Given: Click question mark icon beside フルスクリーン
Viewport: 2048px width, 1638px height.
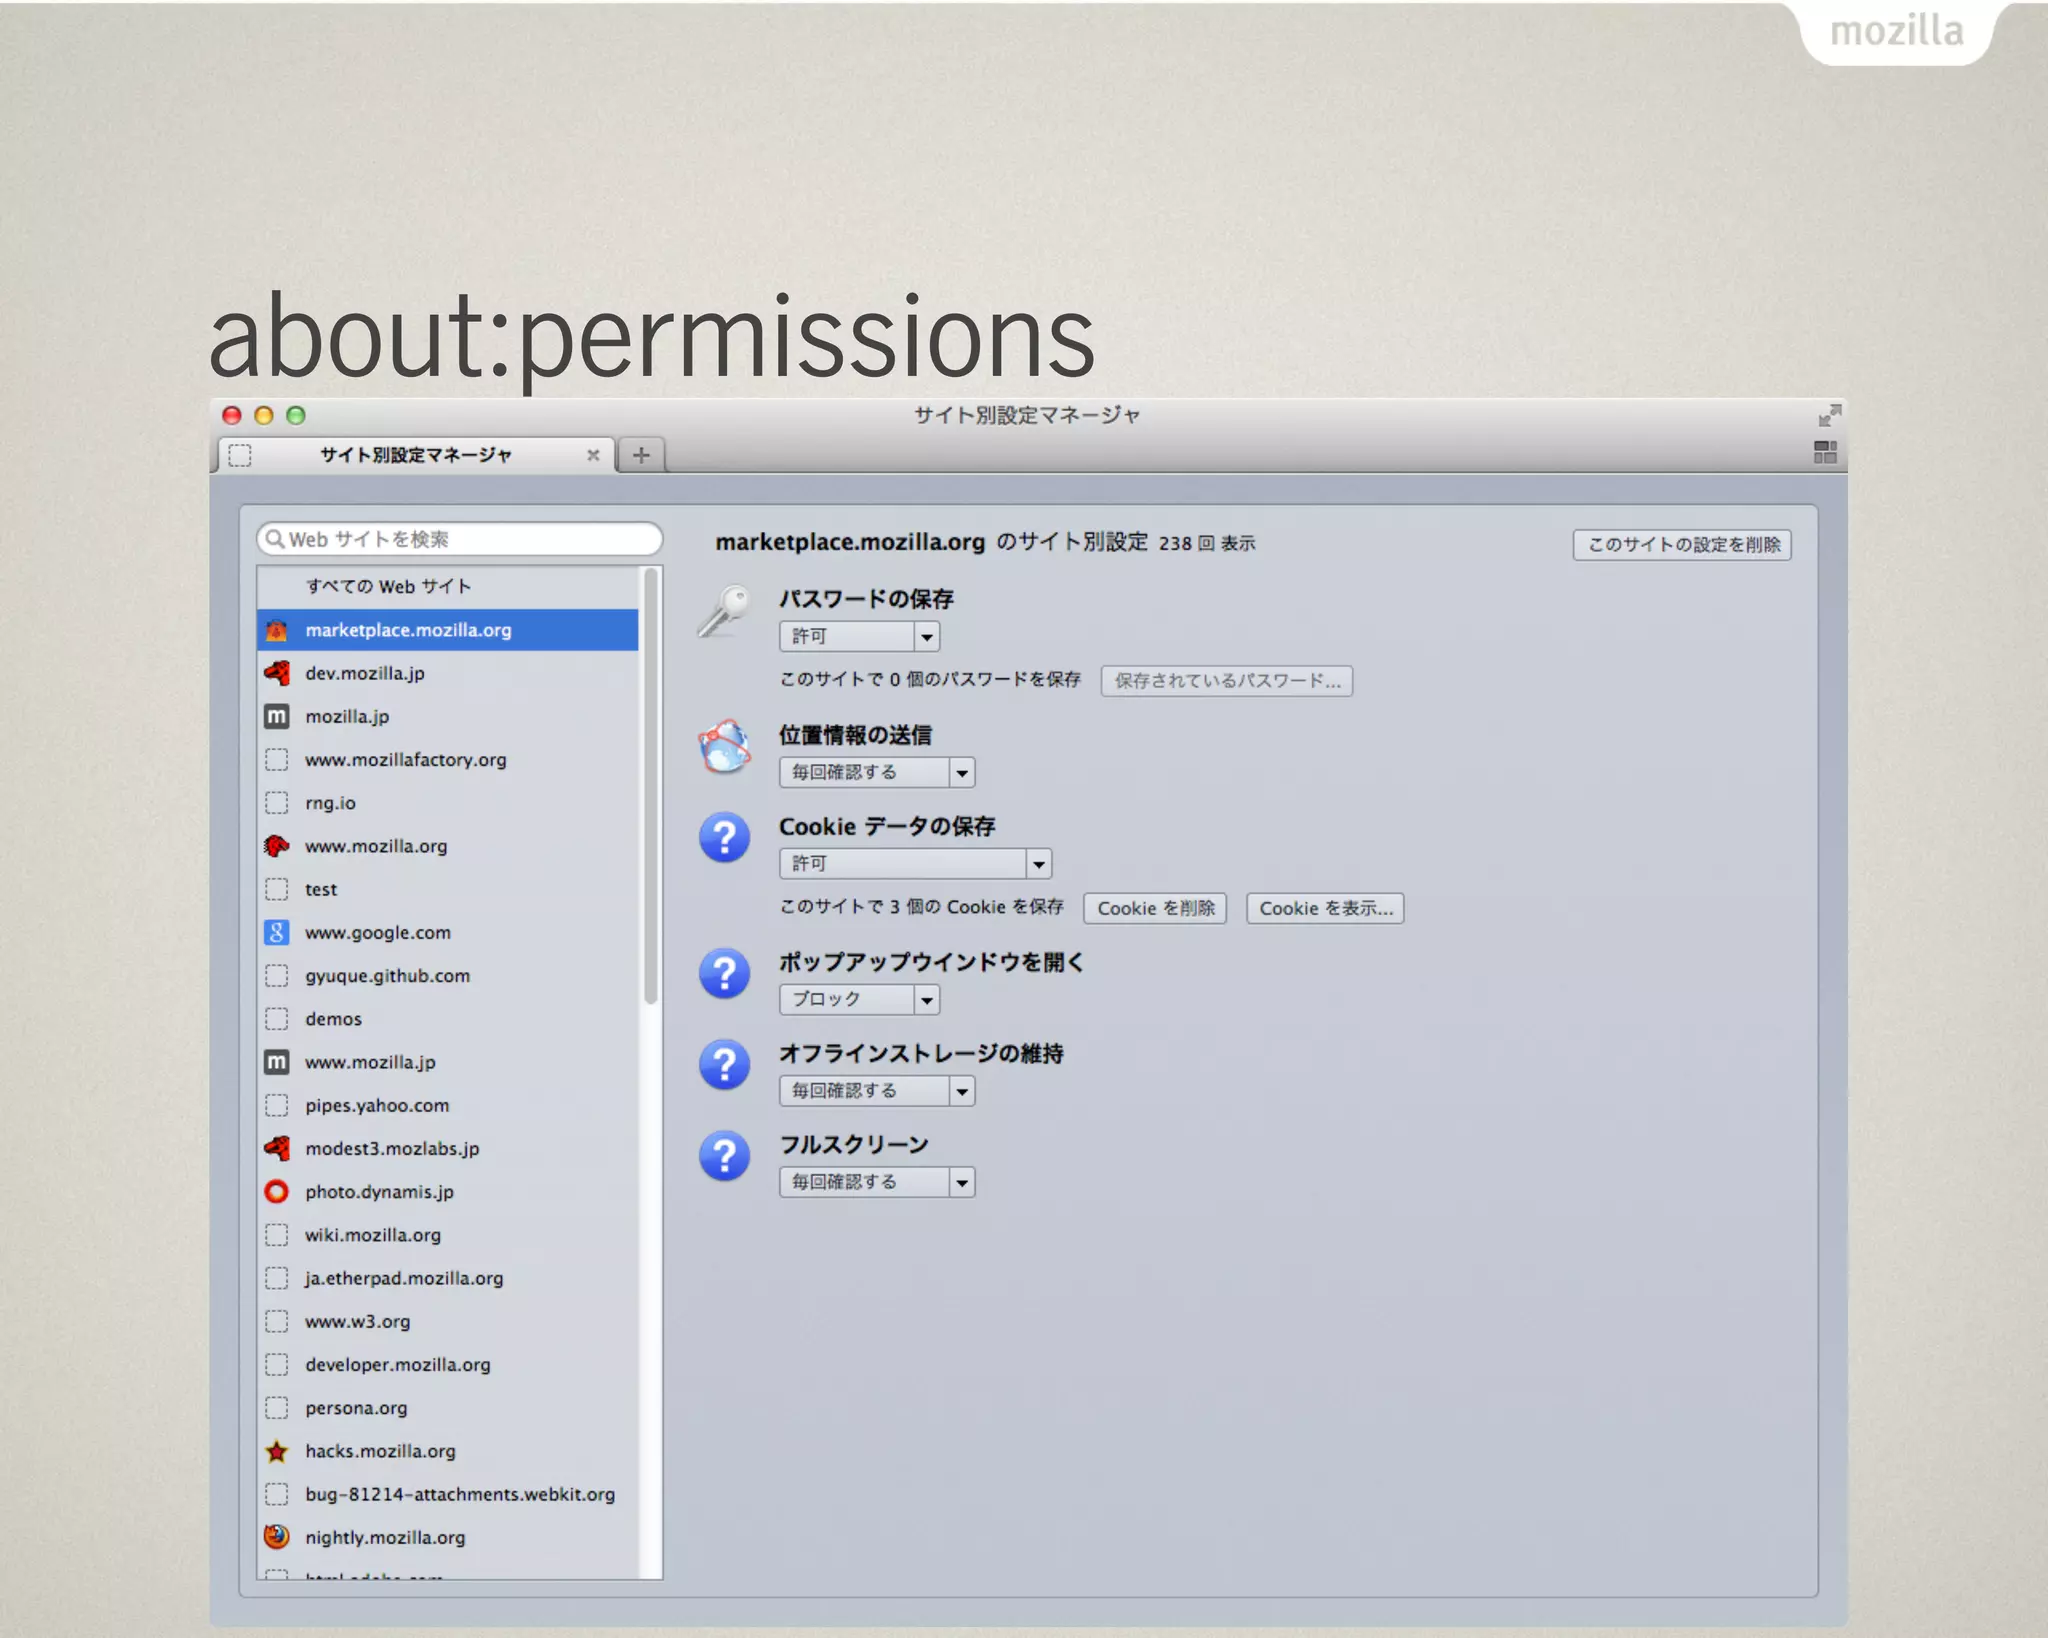Looking at the screenshot, I should [x=724, y=1155].
